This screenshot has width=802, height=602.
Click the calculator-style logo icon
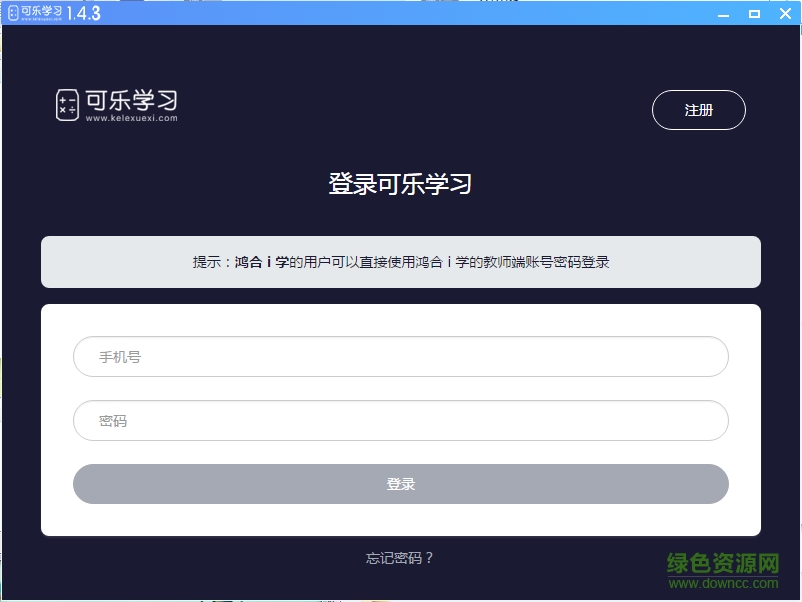pos(67,105)
